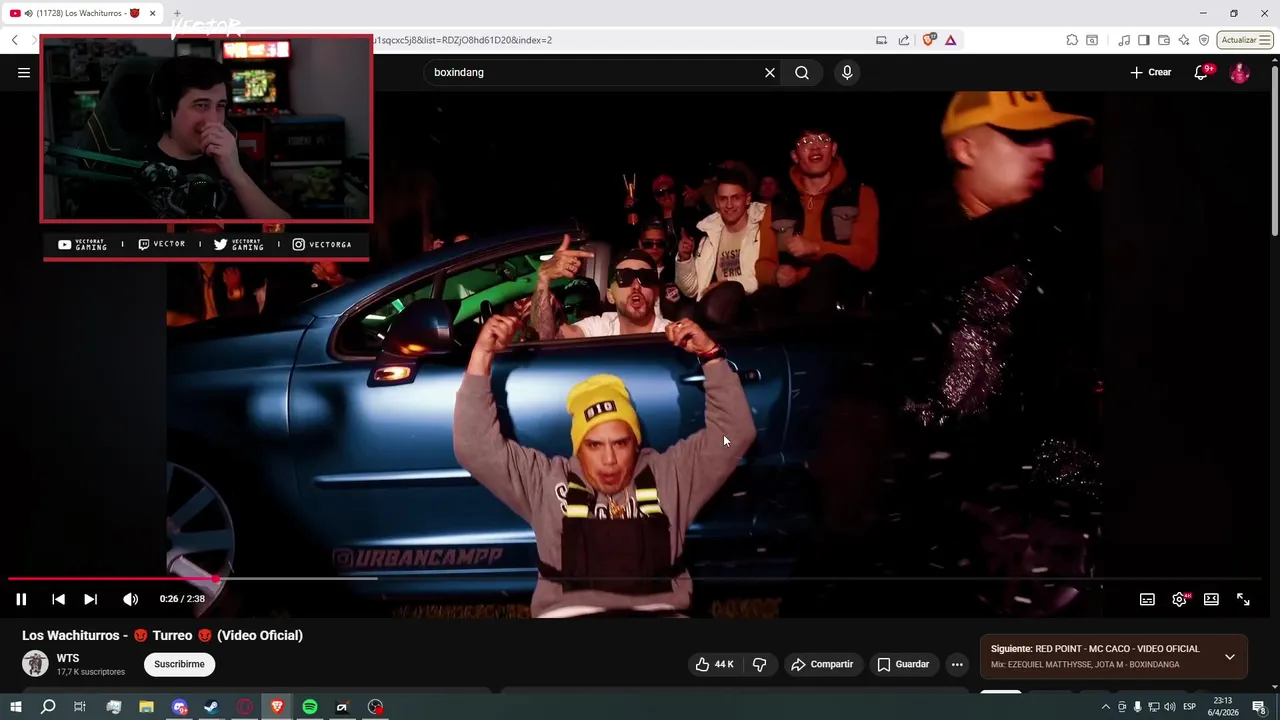Expand the Siguiente playlist panel chevron
This screenshot has height=720, width=1280.
click(x=1230, y=657)
